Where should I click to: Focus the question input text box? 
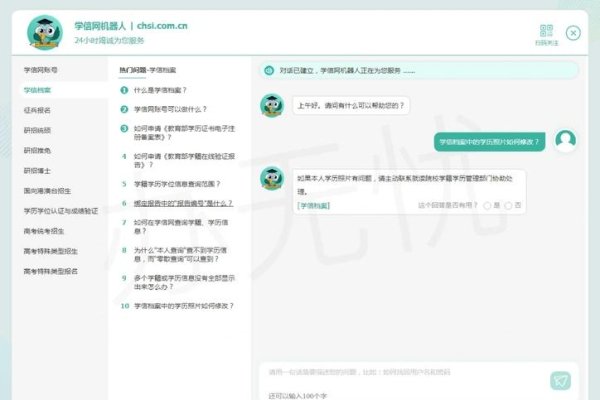pos(406,372)
